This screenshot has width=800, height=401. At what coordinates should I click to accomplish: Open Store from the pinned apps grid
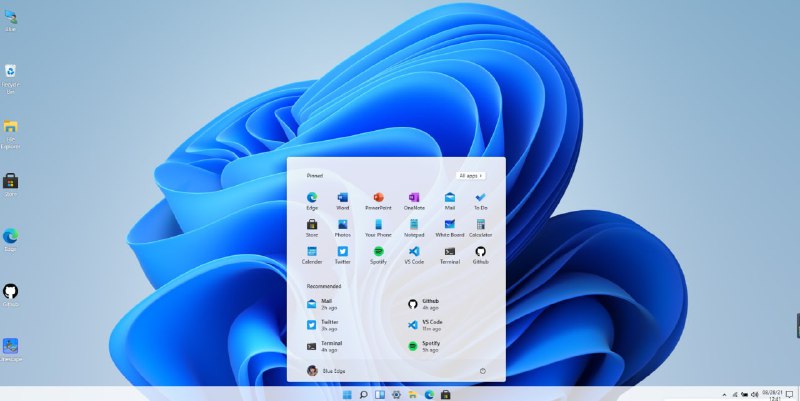pyautogui.click(x=312, y=228)
